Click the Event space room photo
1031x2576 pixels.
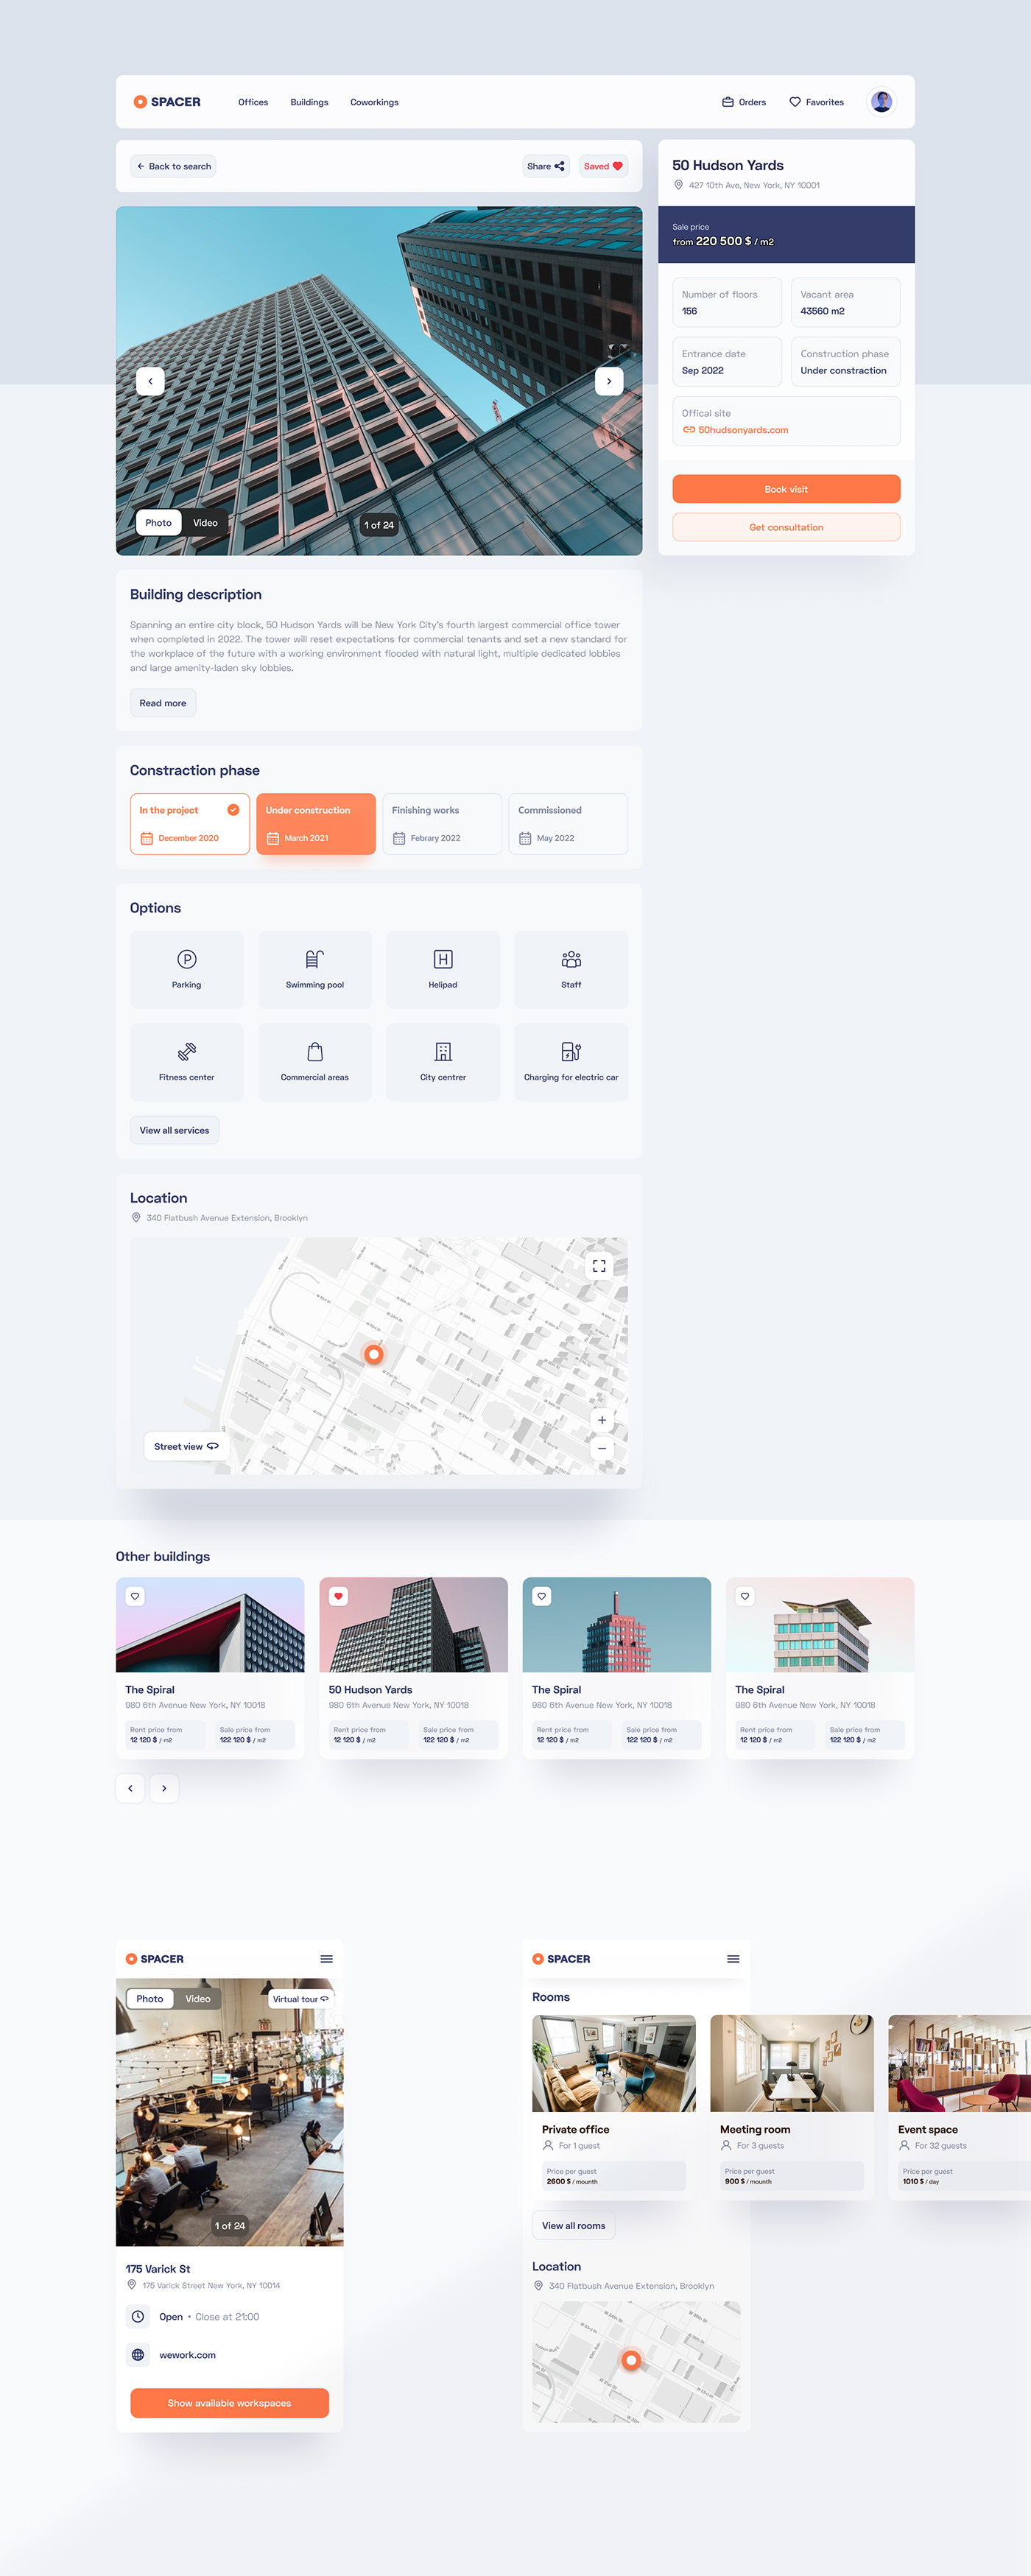(x=959, y=2063)
